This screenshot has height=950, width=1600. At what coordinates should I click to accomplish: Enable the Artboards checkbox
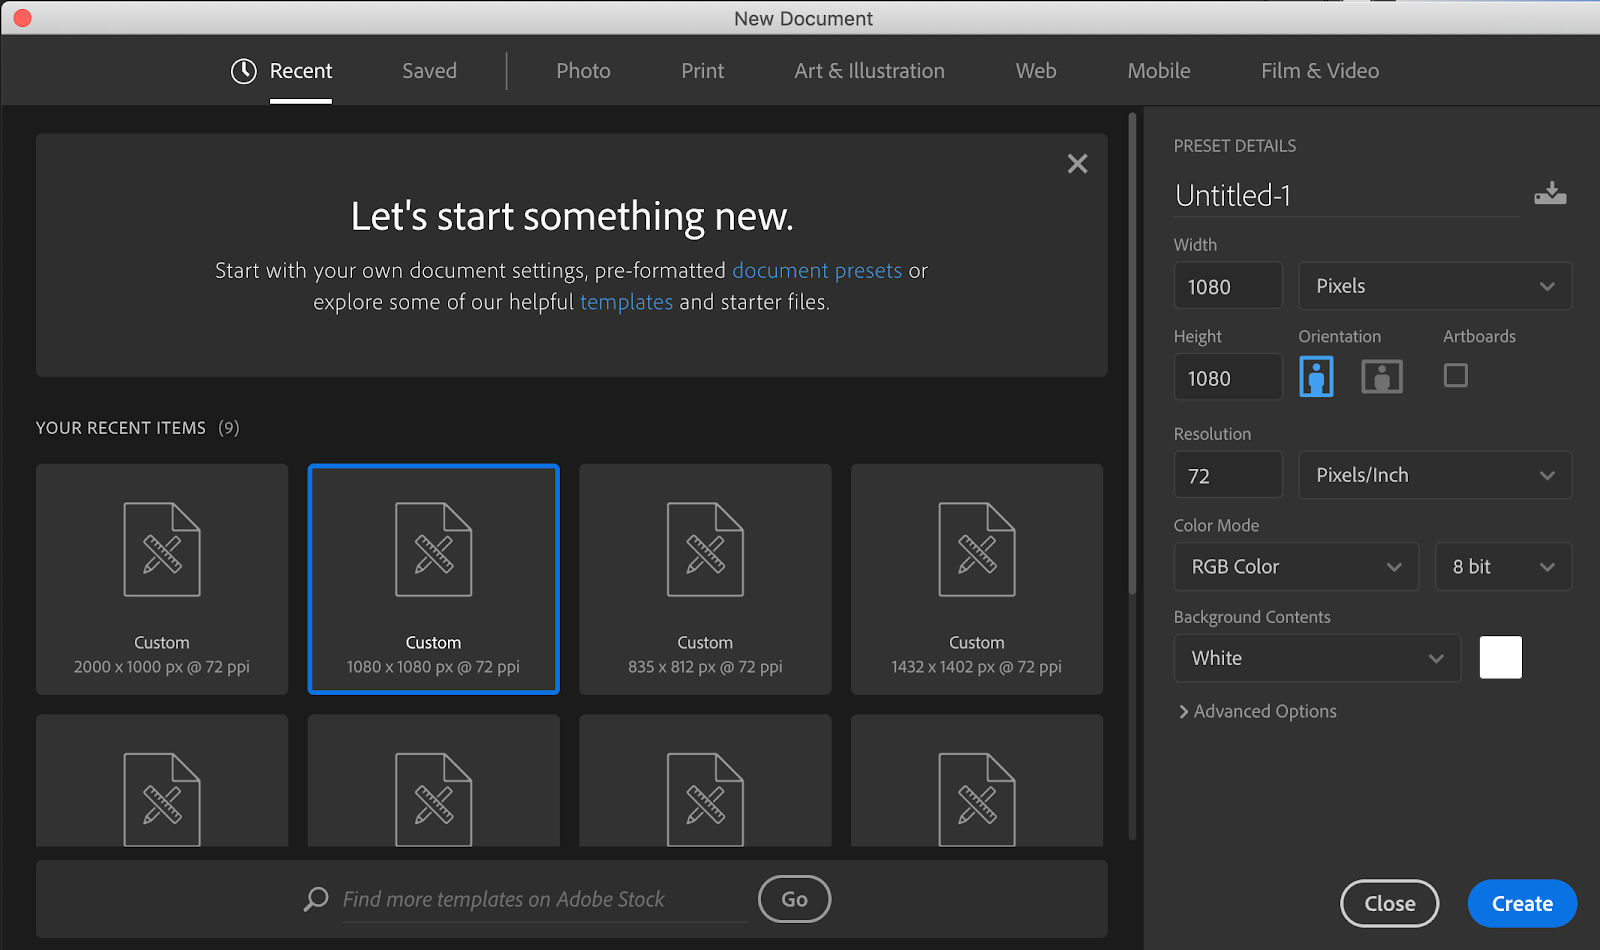pyautogui.click(x=1456, y=375)
